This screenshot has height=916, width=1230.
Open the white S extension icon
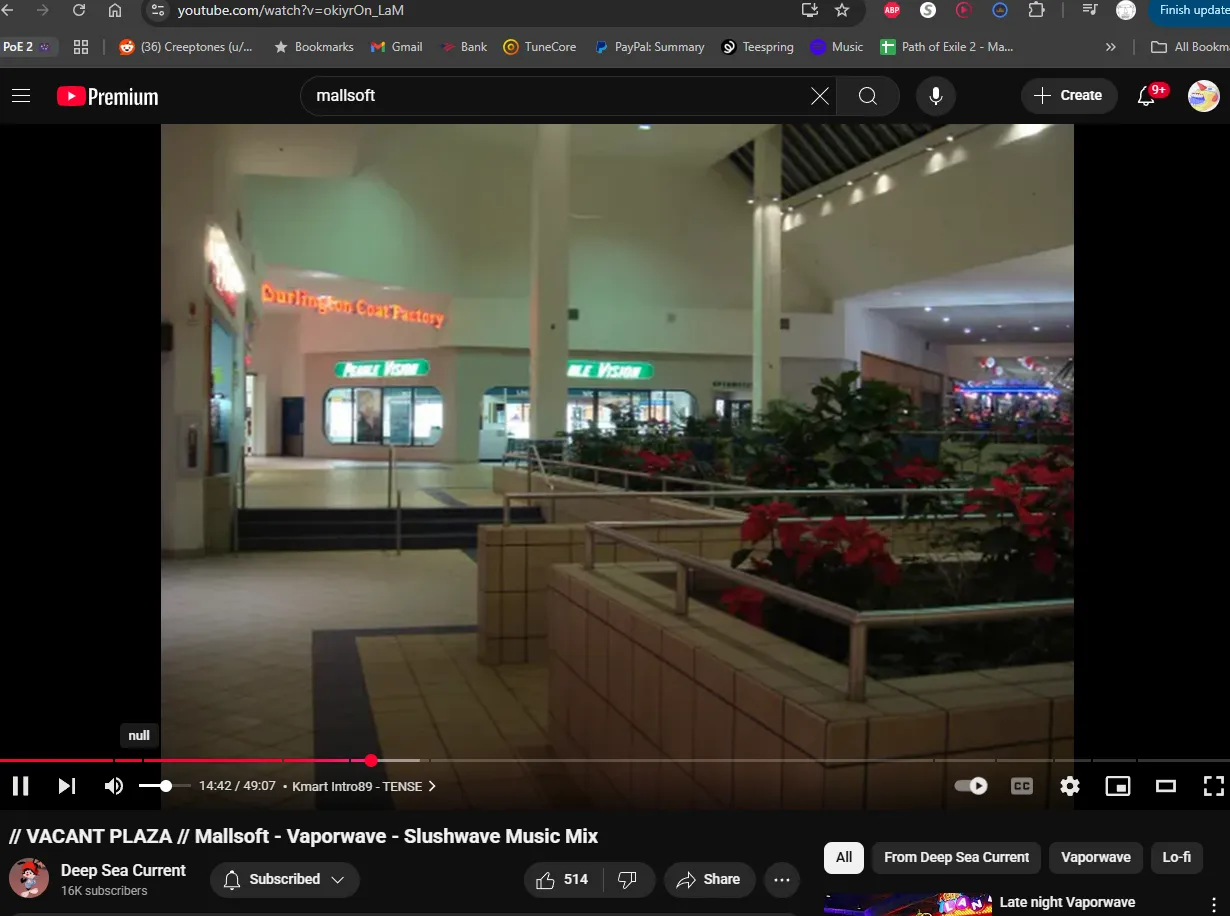tap(928, 10)
